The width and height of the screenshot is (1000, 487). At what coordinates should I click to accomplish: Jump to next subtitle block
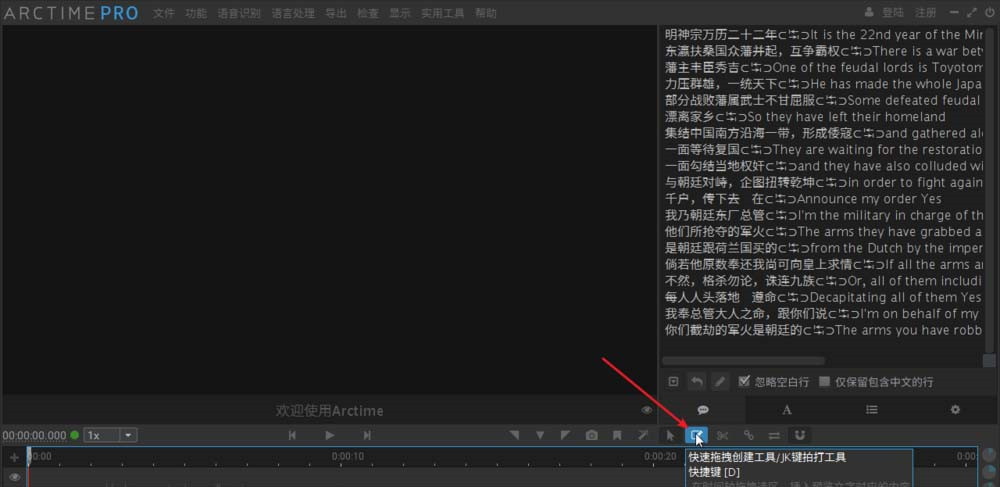(x=367, y=435)
